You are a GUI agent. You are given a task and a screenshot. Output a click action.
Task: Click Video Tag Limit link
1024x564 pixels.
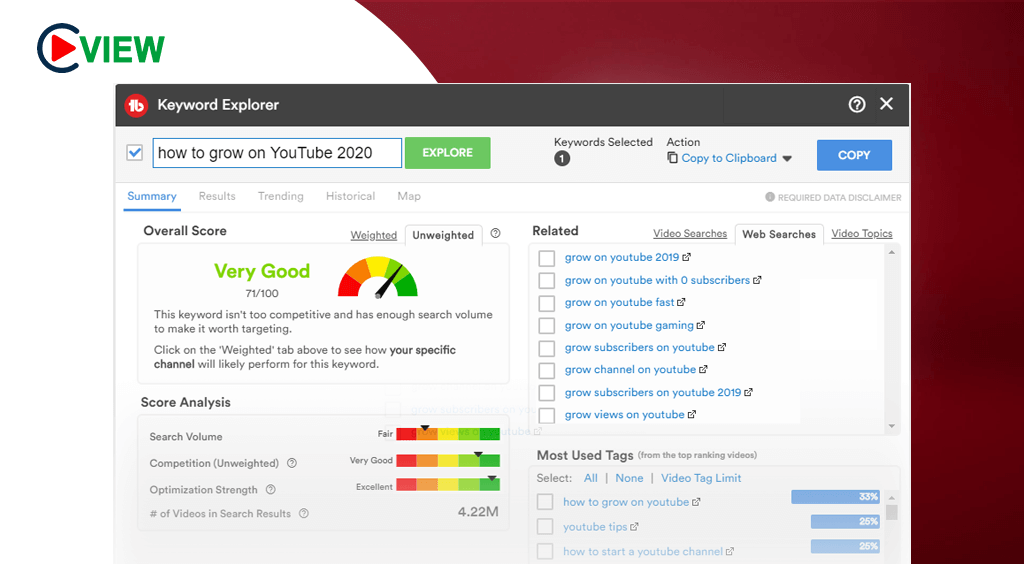pos(701,478)
